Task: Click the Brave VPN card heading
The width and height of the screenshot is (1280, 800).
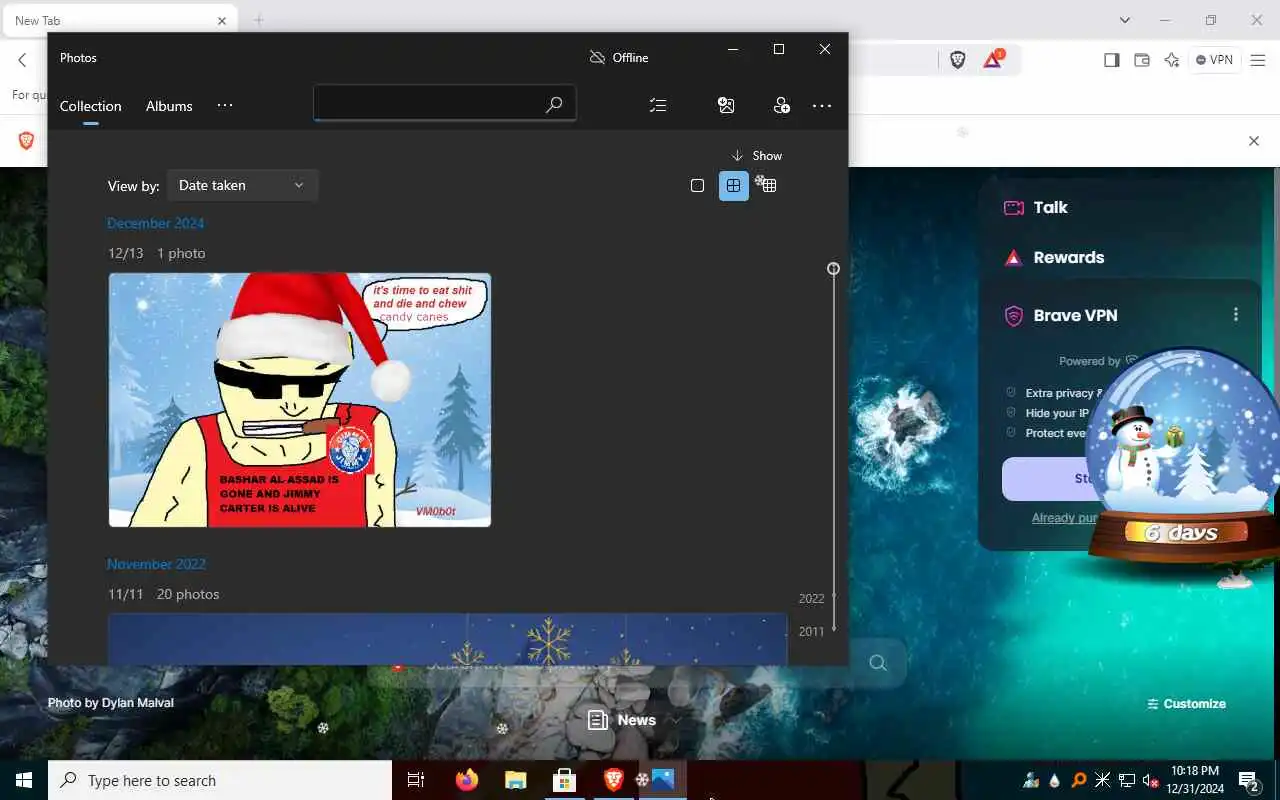Action: point(1075,315)
